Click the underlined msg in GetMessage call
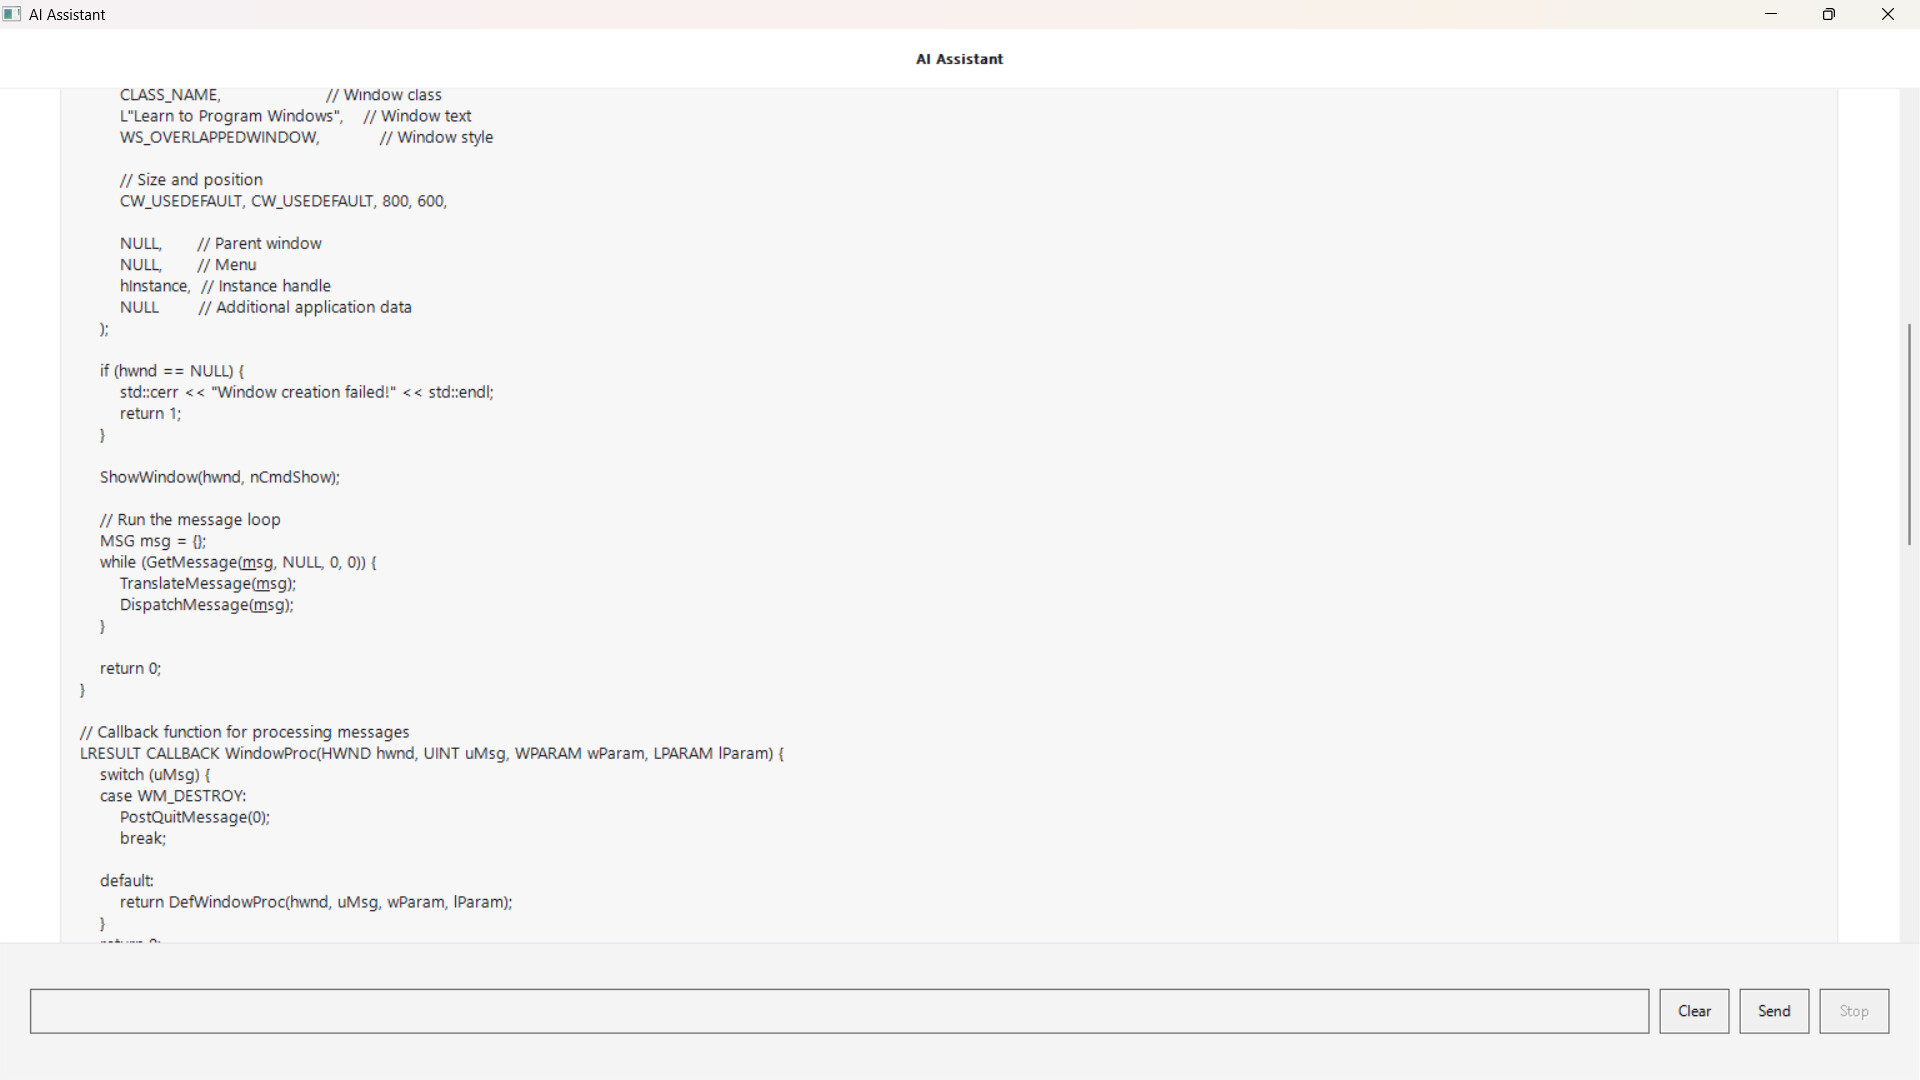 [x=257, y=563]
